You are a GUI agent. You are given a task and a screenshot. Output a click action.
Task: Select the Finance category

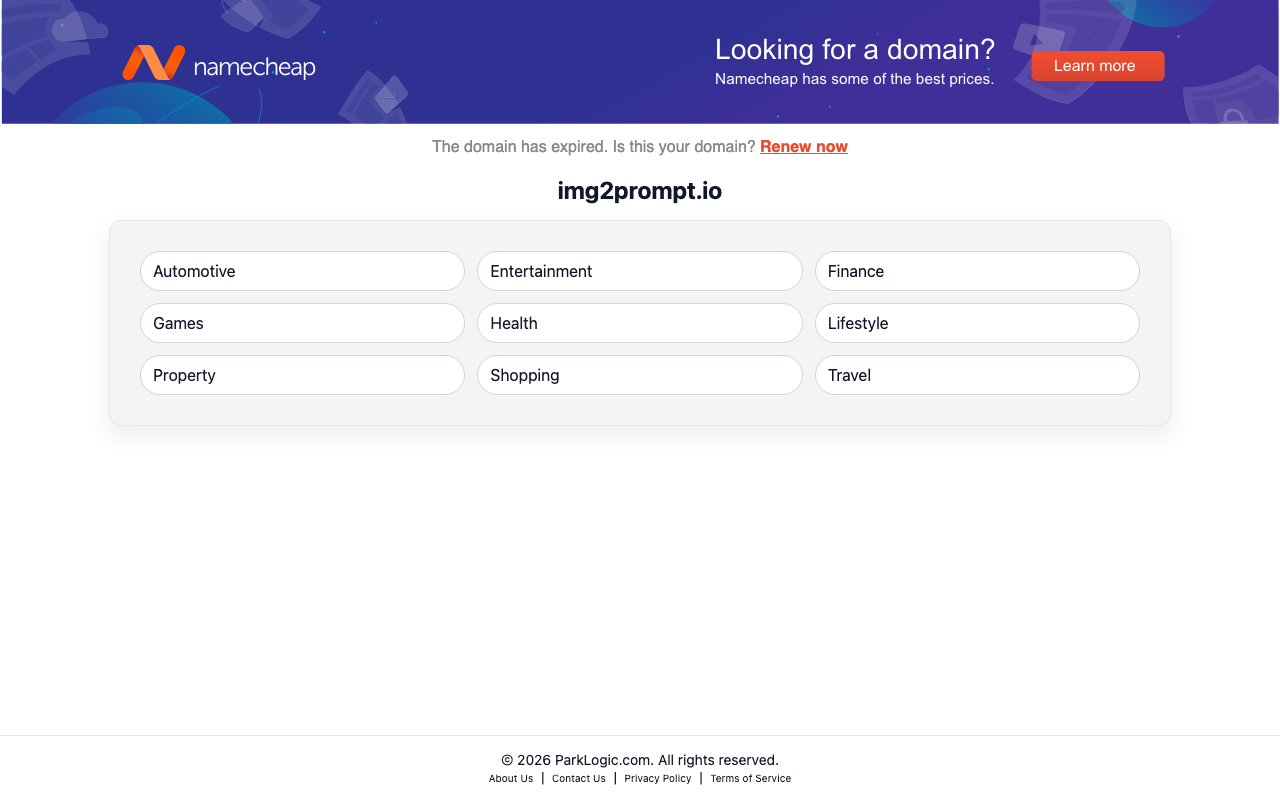pos(977,271)
